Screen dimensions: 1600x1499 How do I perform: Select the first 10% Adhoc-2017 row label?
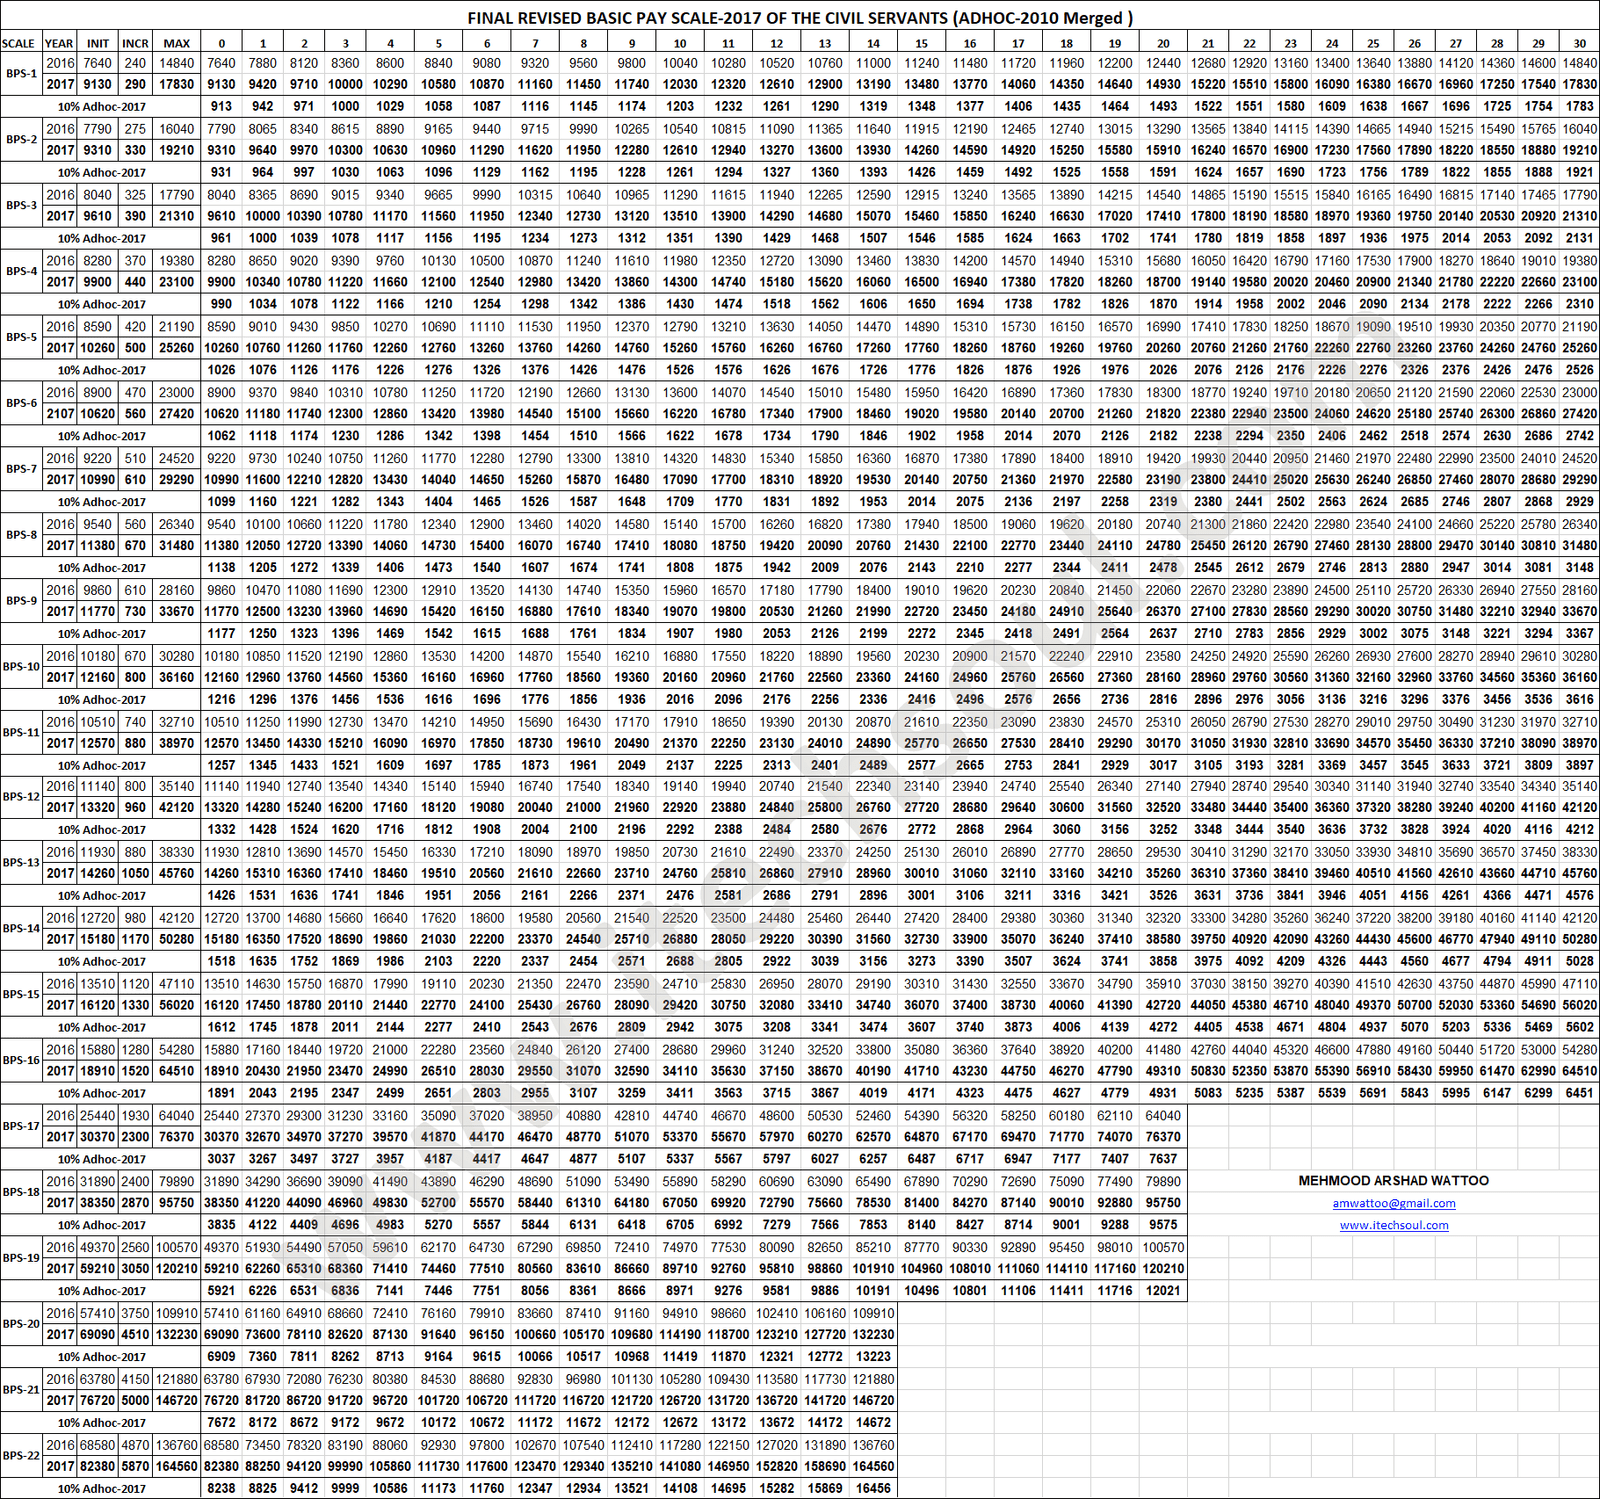point(101,106)
